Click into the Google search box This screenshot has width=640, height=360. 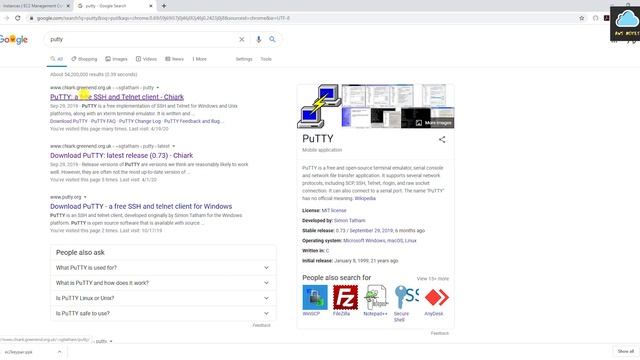click(143, 40)
